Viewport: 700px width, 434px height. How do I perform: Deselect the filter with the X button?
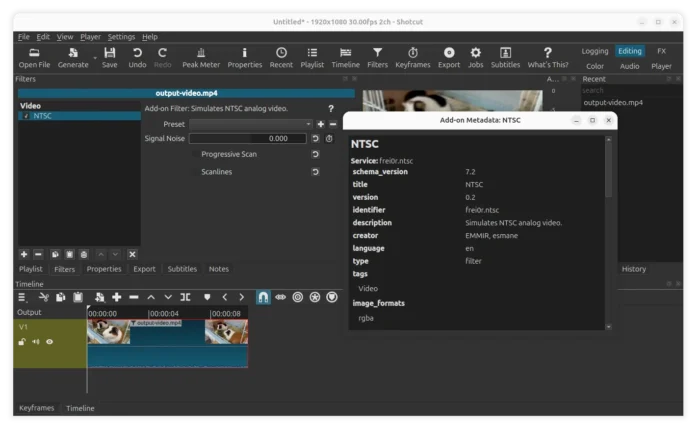pyautogui.click(x=132, y=254)
